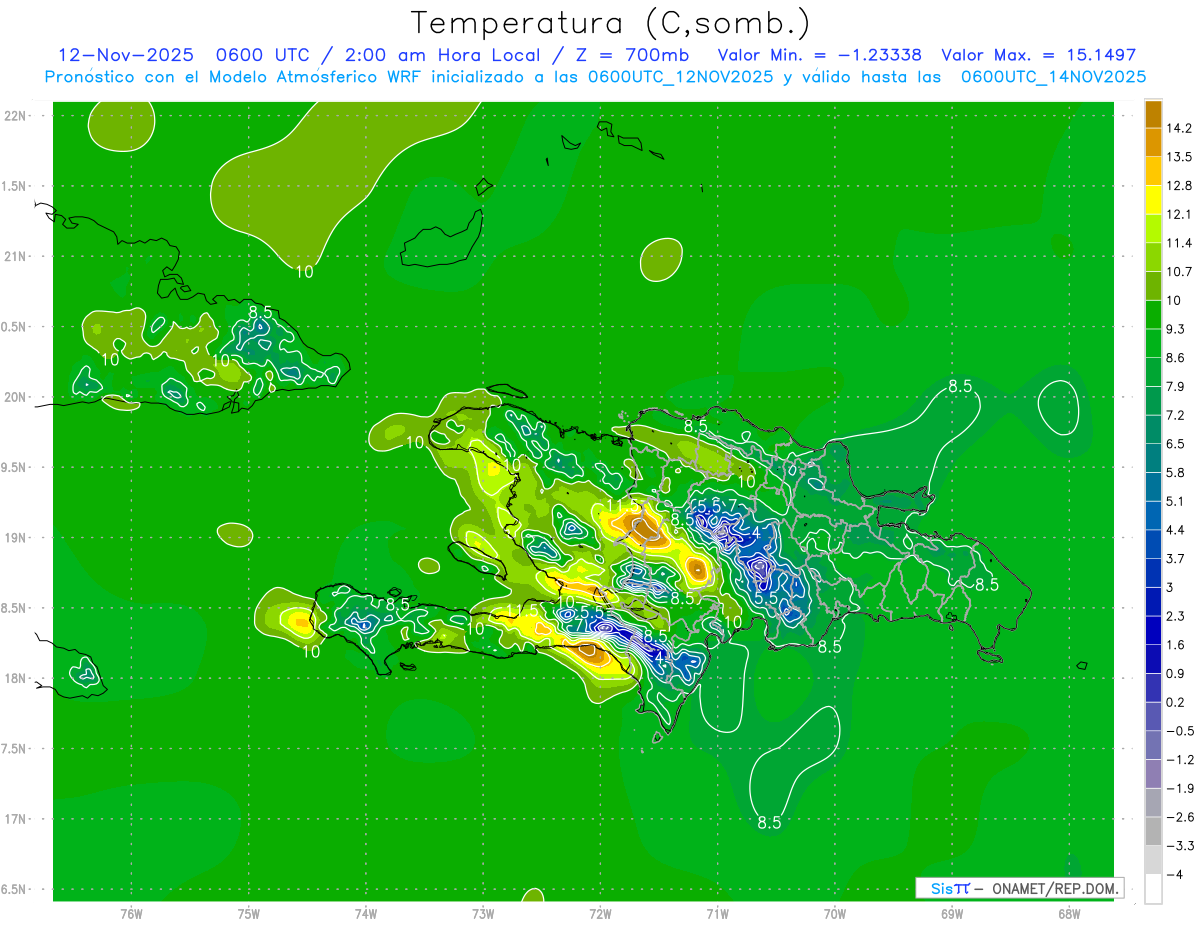This screenshot has width=1200, height=927.
Task: Click the '6.5' colorbar value
Action: point(1175,443)
